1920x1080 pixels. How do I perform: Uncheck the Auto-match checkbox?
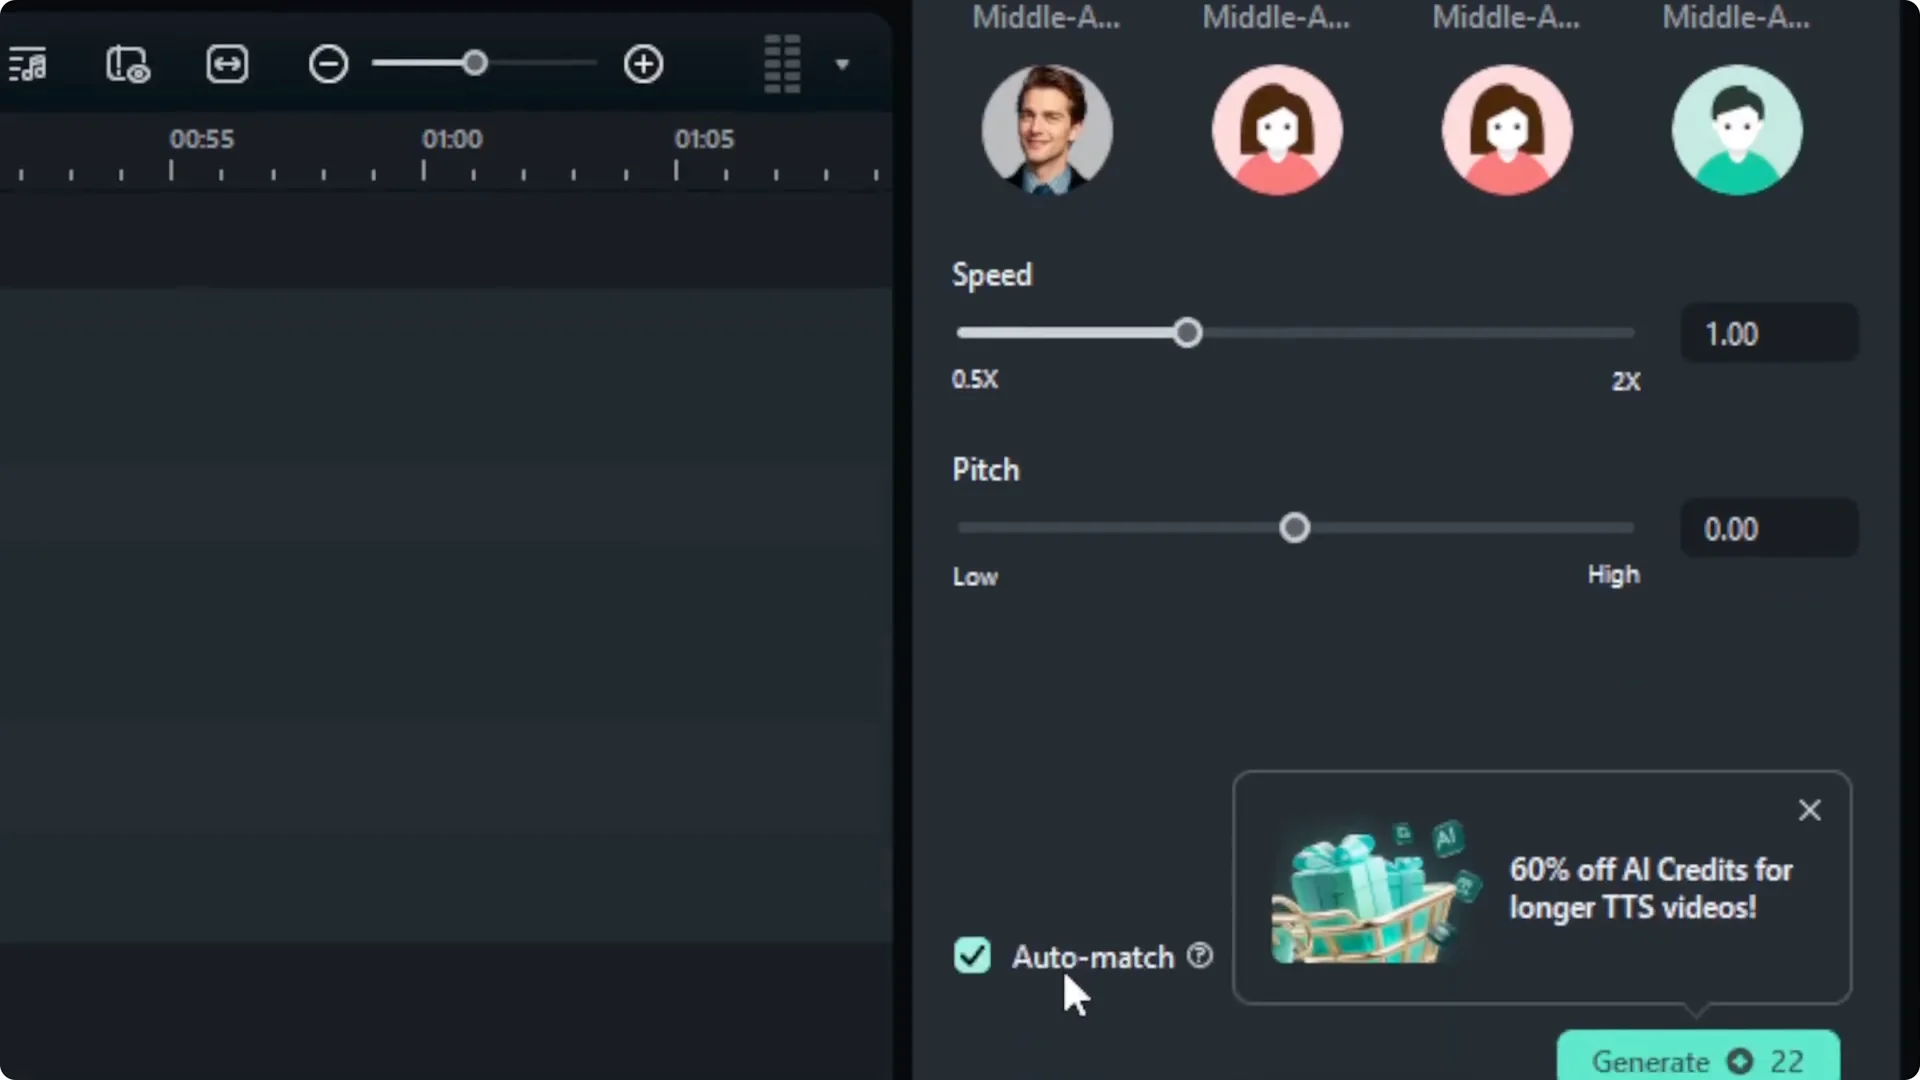(971, 956)
